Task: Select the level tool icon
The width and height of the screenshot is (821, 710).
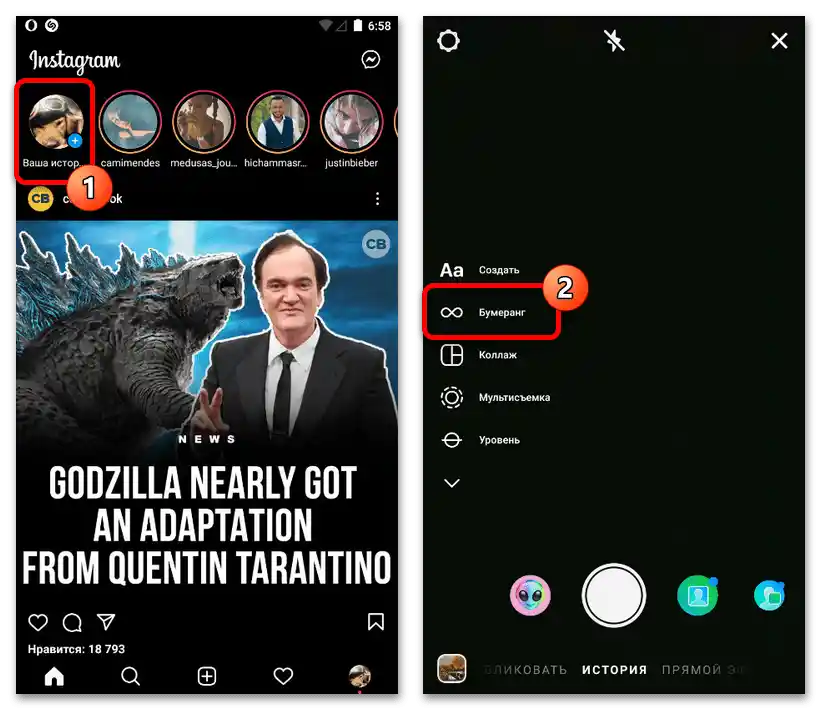Action: tap(451, 440)
